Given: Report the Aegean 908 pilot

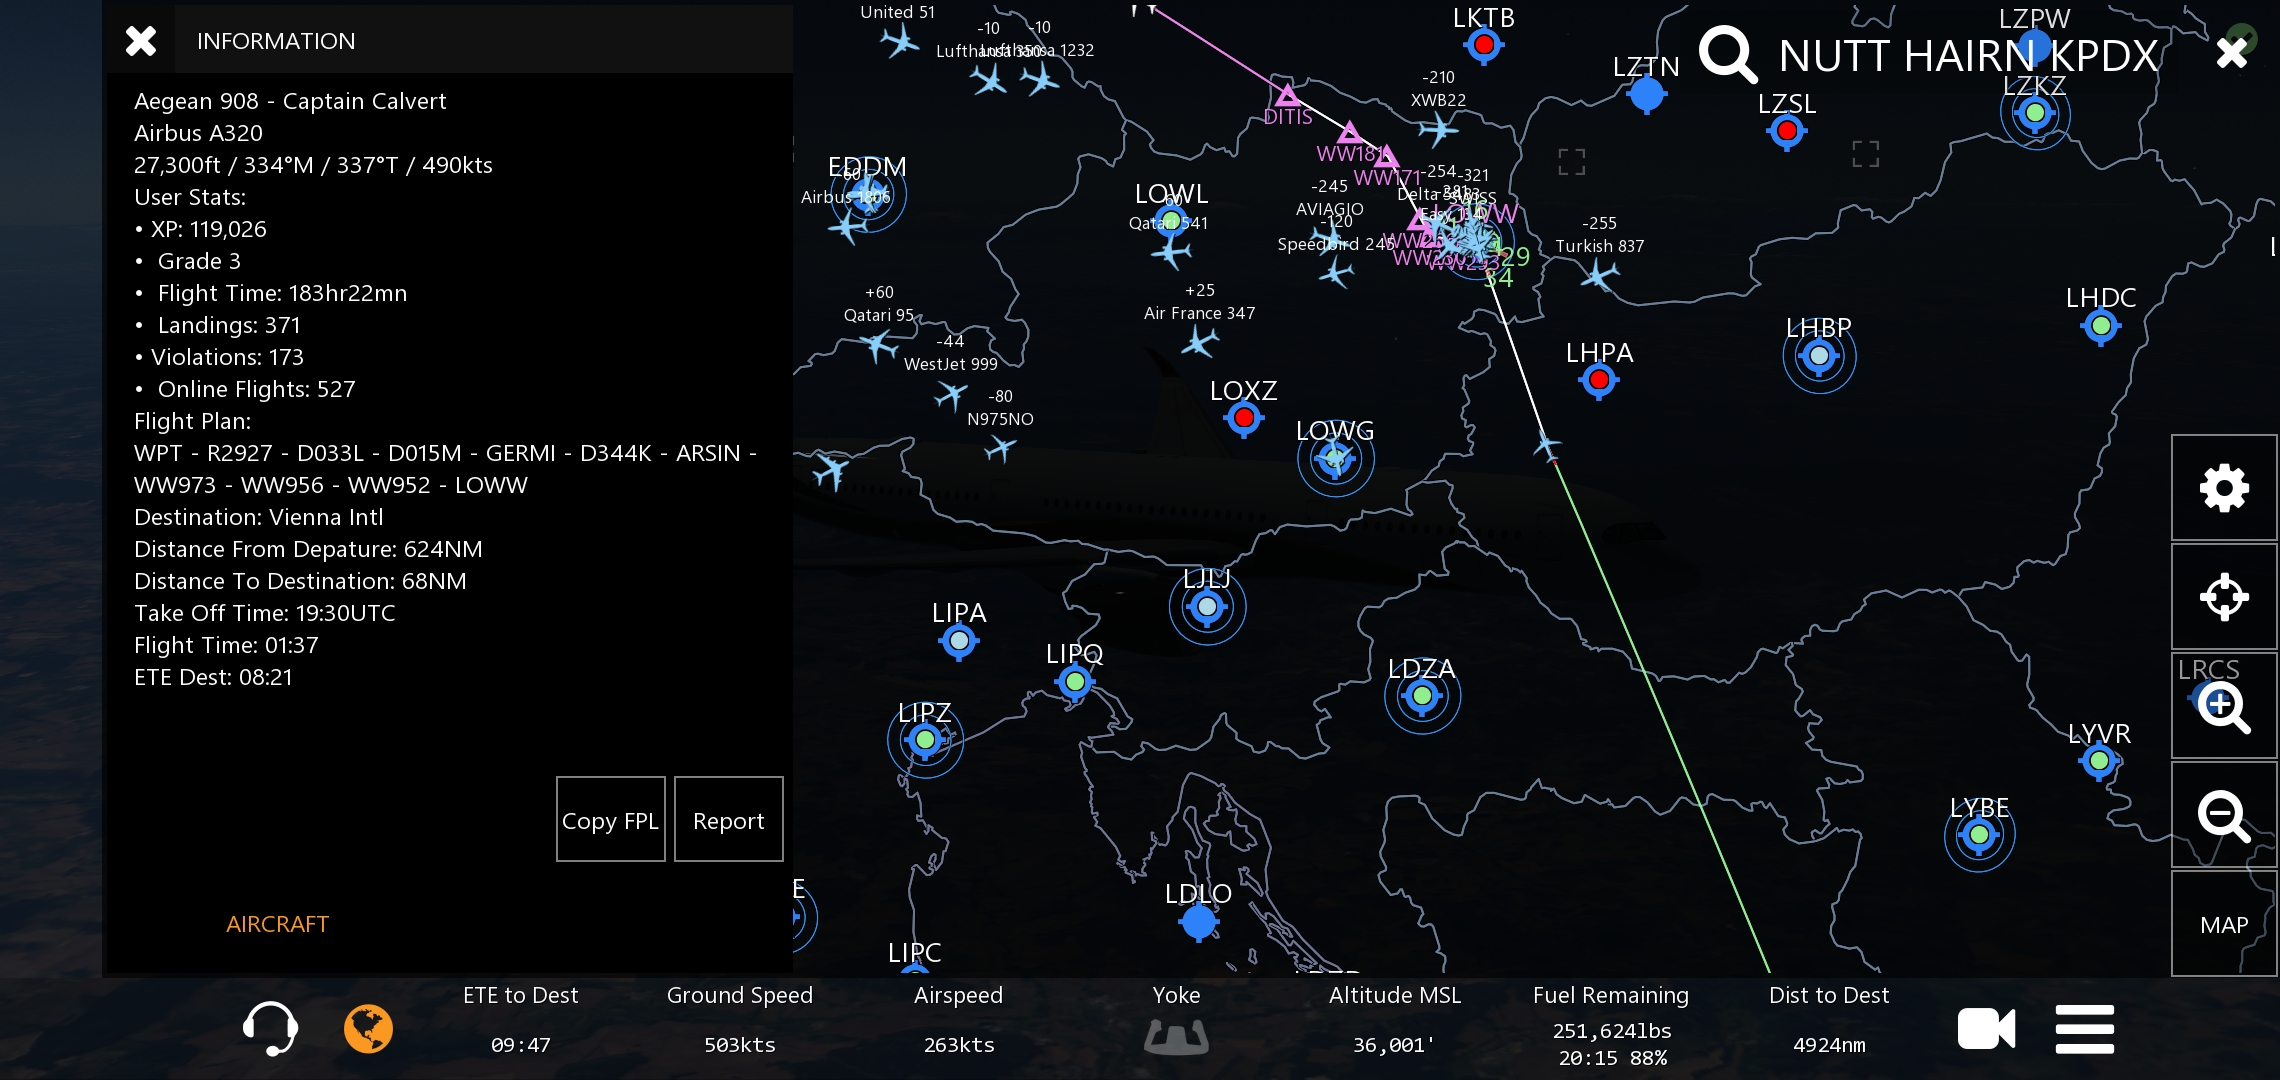Looking at the screenshot, I should pos(728,820).
